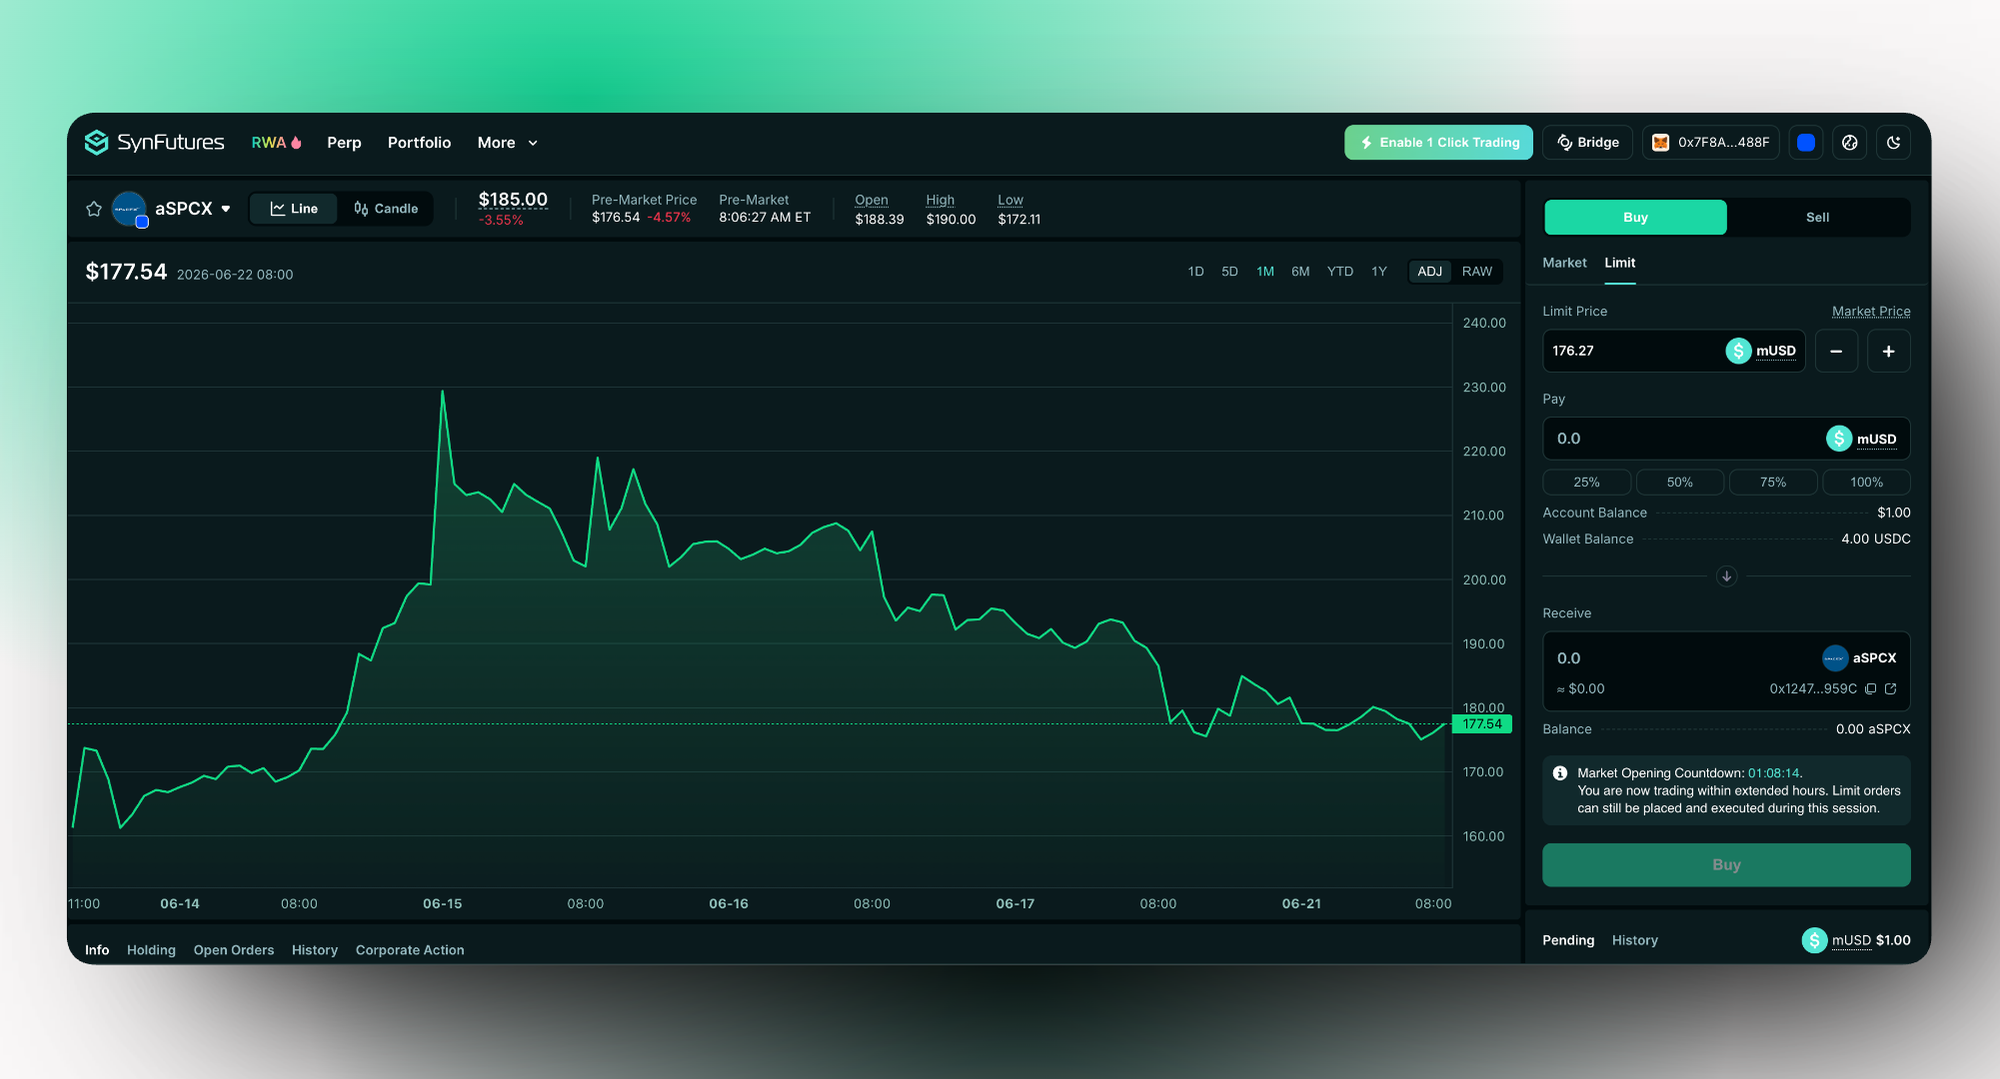Set chart range to 1M
Image resolution: width=2000 pixels, height=1079 pixels.
[x=1265, y=272]
